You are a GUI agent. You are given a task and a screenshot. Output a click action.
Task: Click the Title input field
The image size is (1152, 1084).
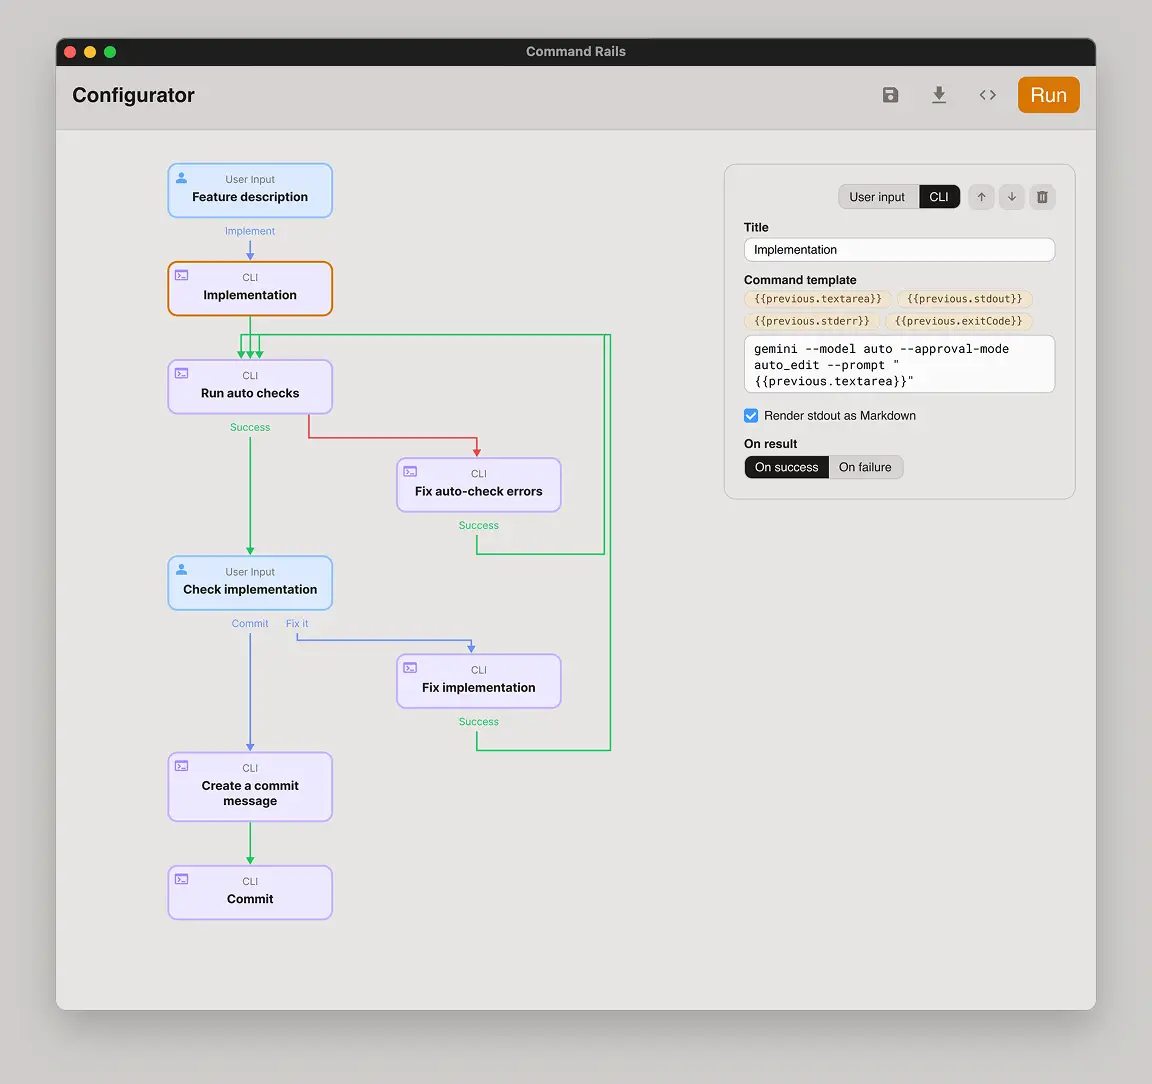coord(899,250)
